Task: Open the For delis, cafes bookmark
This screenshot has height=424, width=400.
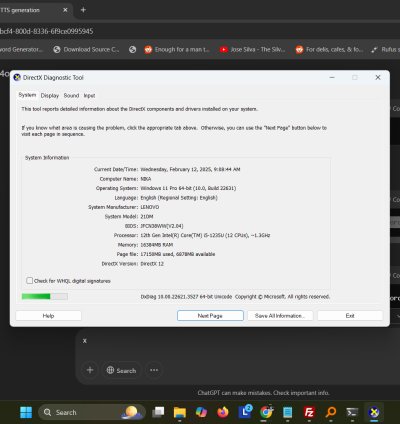Action: [329, 49]
